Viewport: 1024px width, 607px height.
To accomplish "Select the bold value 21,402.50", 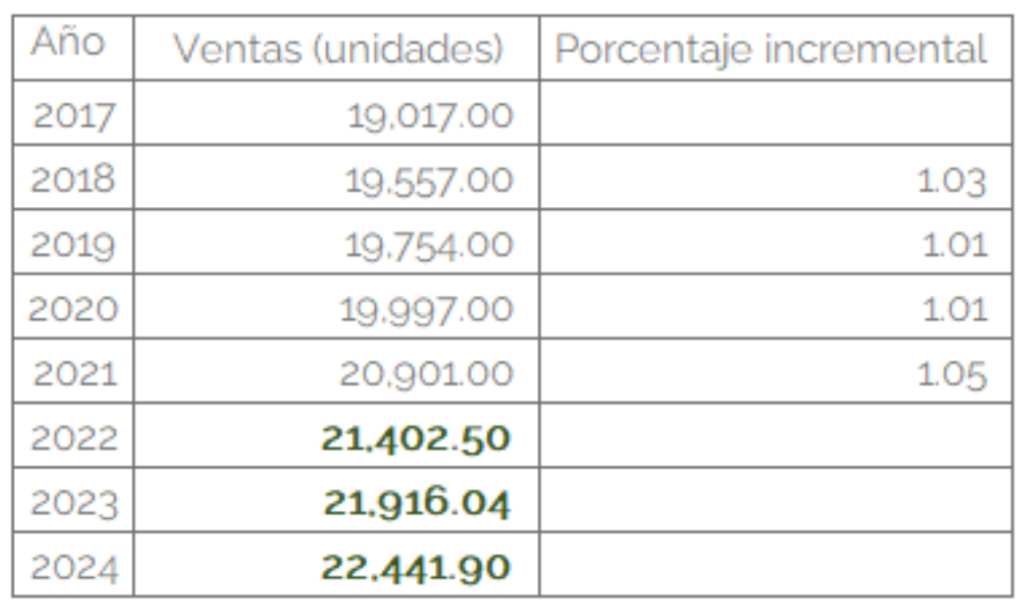I will coord(415,438).
